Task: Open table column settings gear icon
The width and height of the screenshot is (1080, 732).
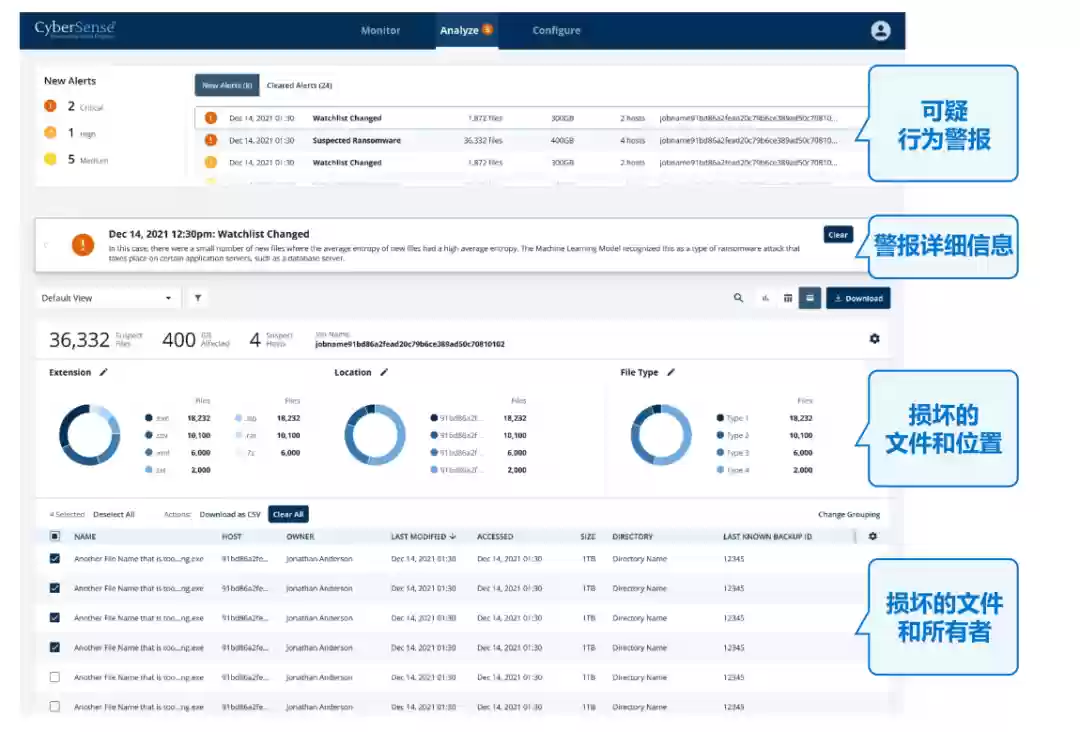Action: pyautogui.click(x=872, y=536)
